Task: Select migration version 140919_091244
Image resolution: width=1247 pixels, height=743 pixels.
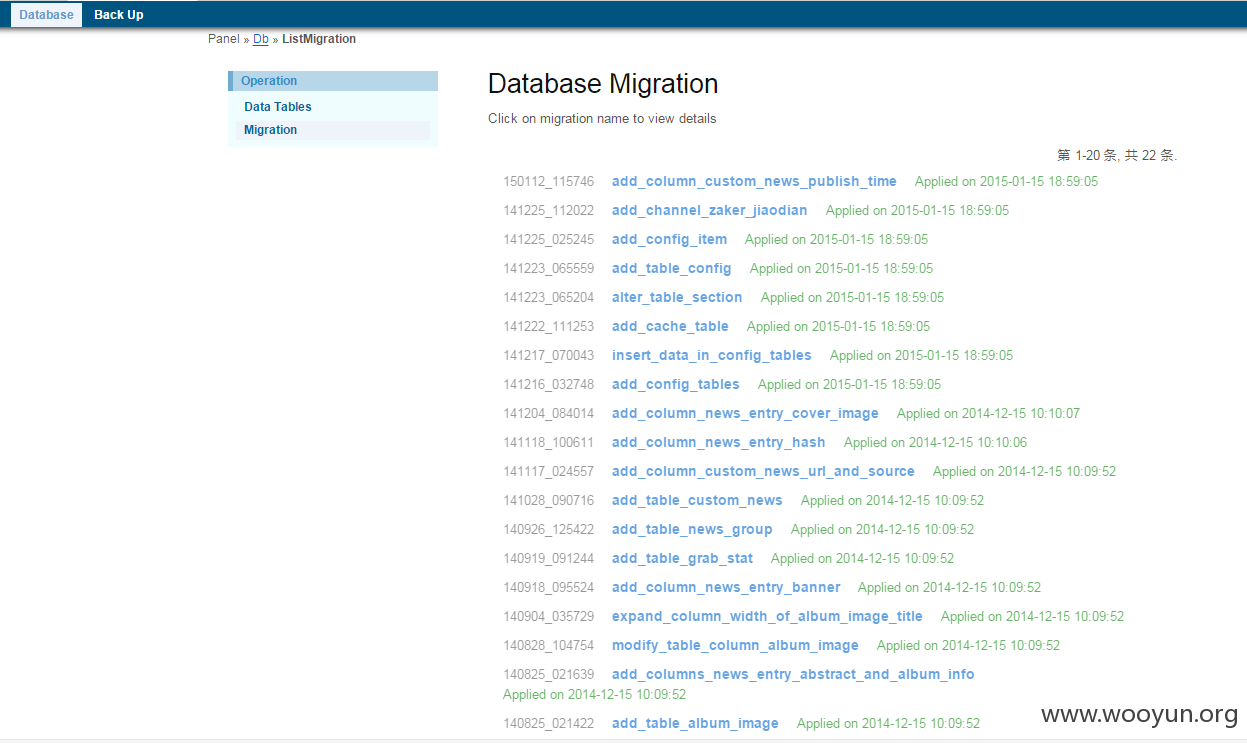Action: (x=548, y=558)
